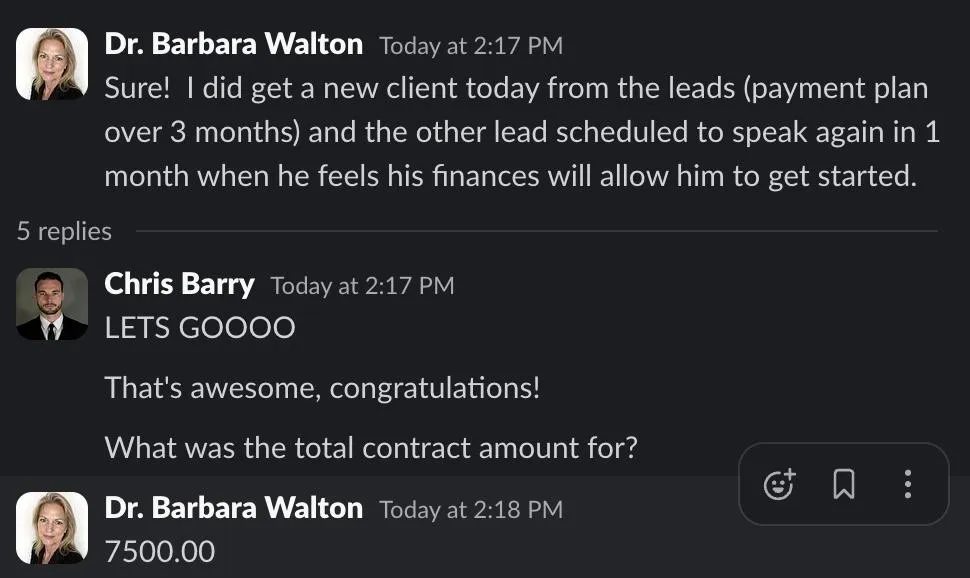Open Dr. Barbara Walton's profile from top message name

click(x=233, y=44)
